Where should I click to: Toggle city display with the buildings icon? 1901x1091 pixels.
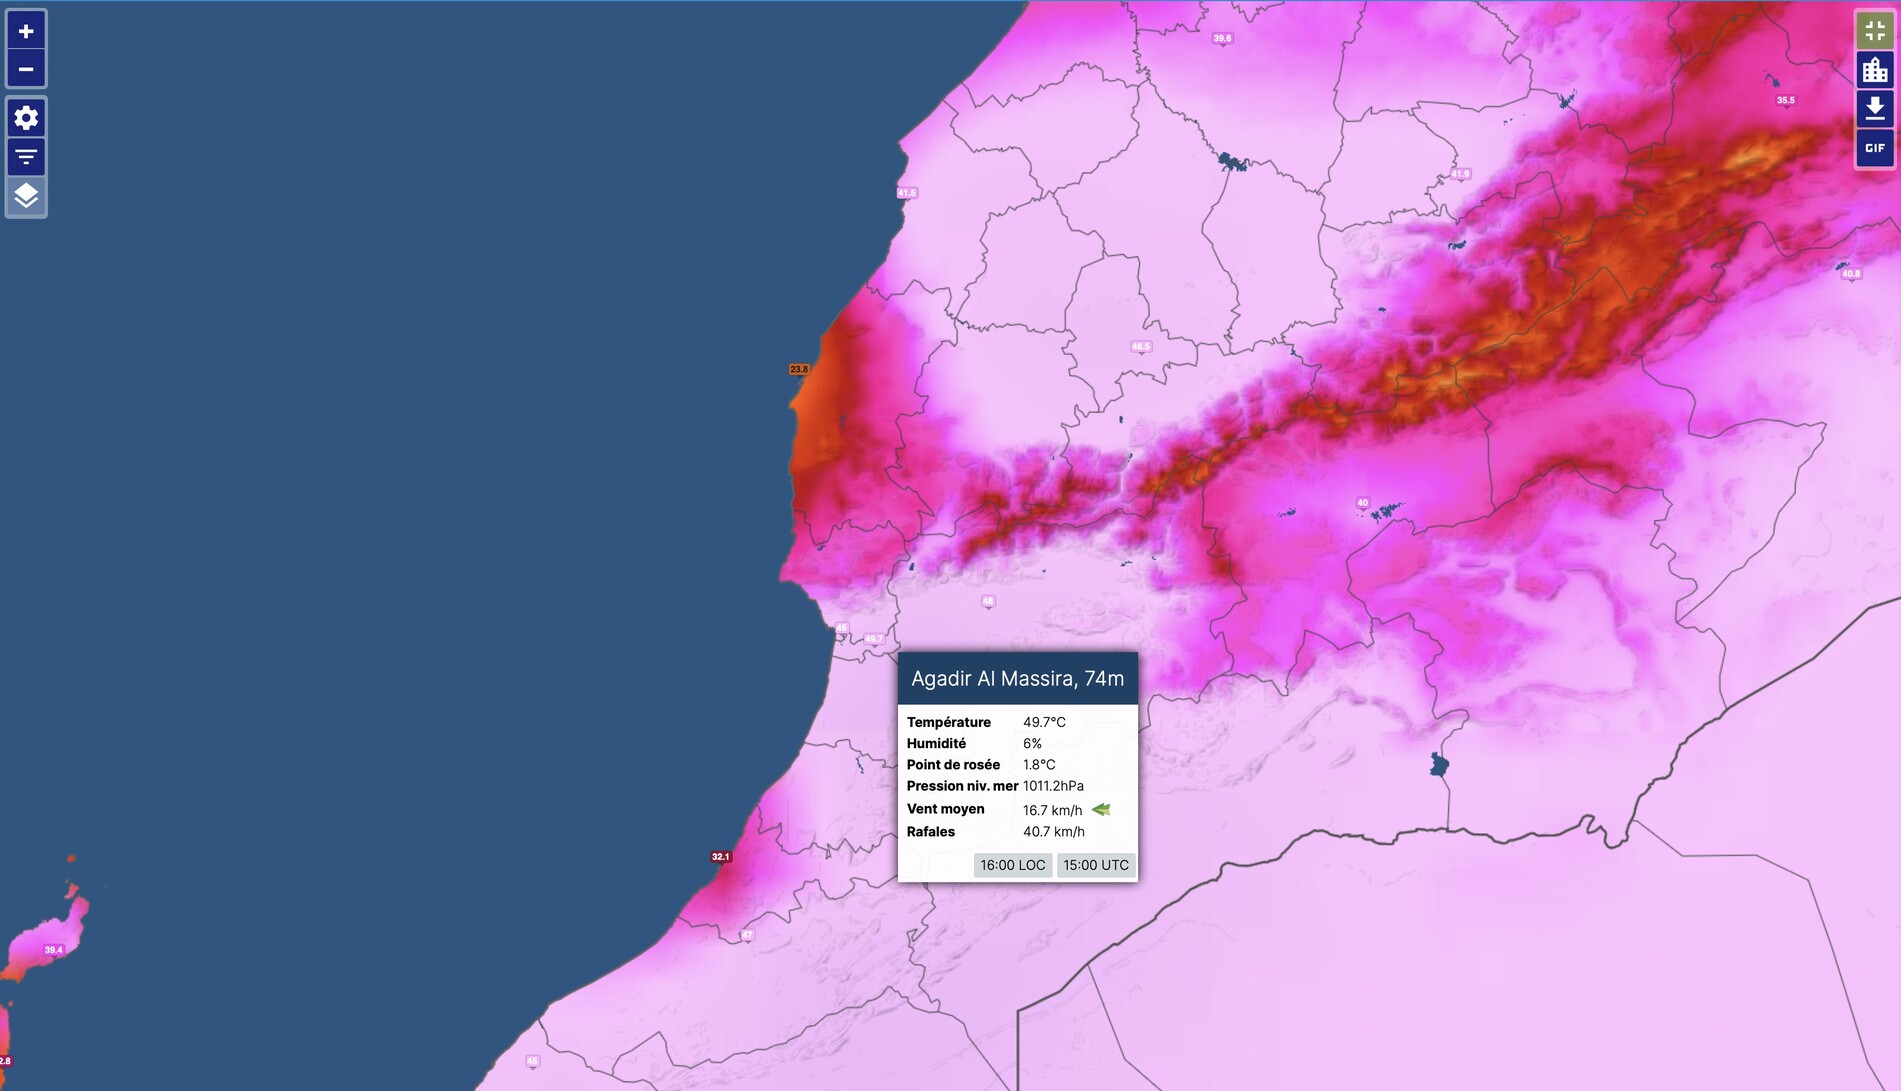coord(1874,70)
